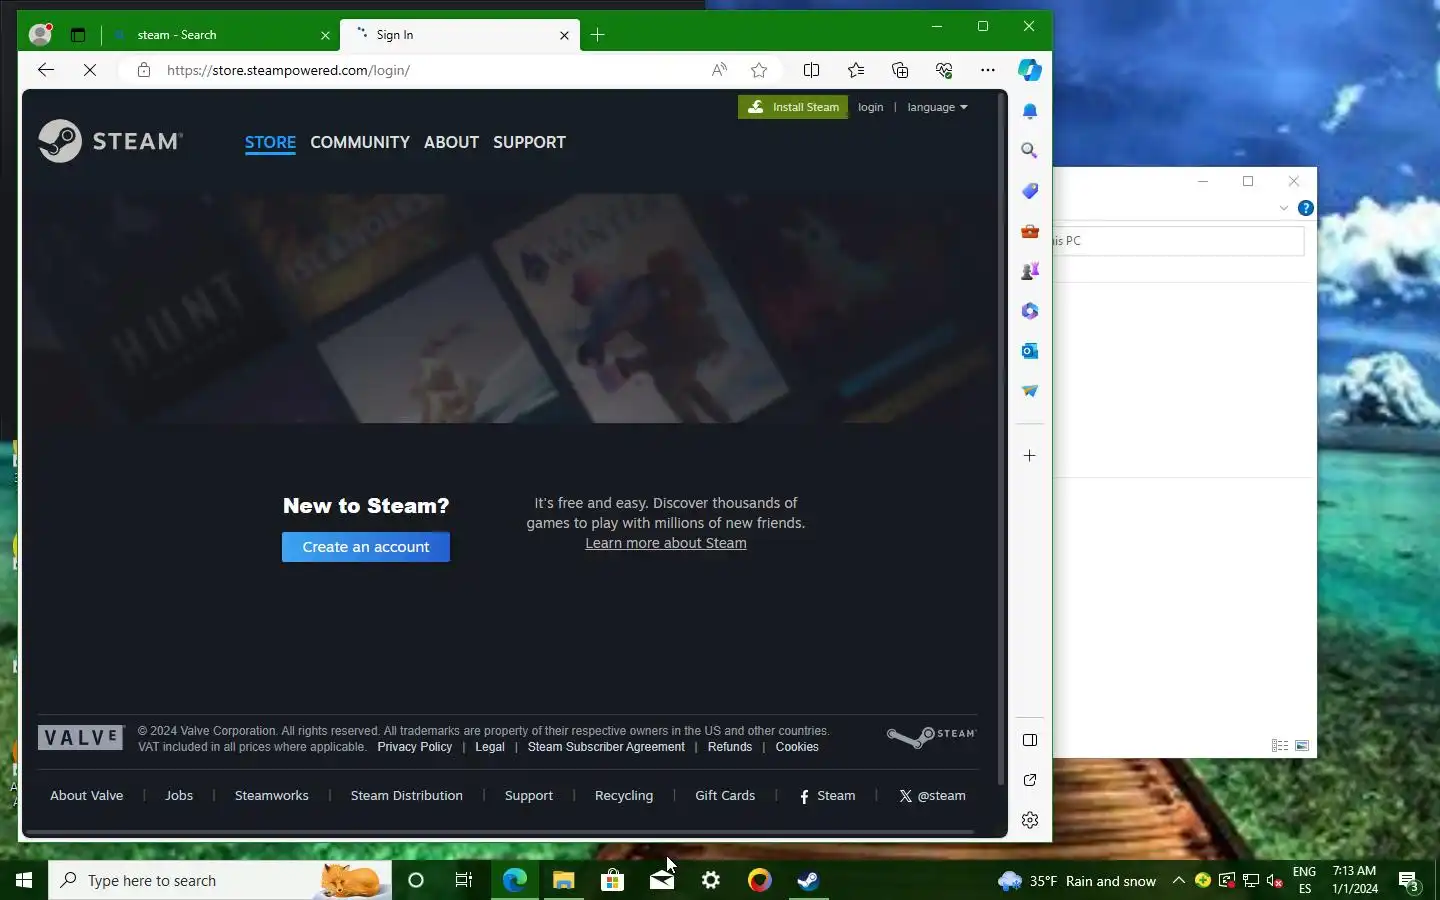The width and height of the screenshot is (1440, 900).
Task: Add a sidebar app with plus icon
Action: [x=1030, y=456]
